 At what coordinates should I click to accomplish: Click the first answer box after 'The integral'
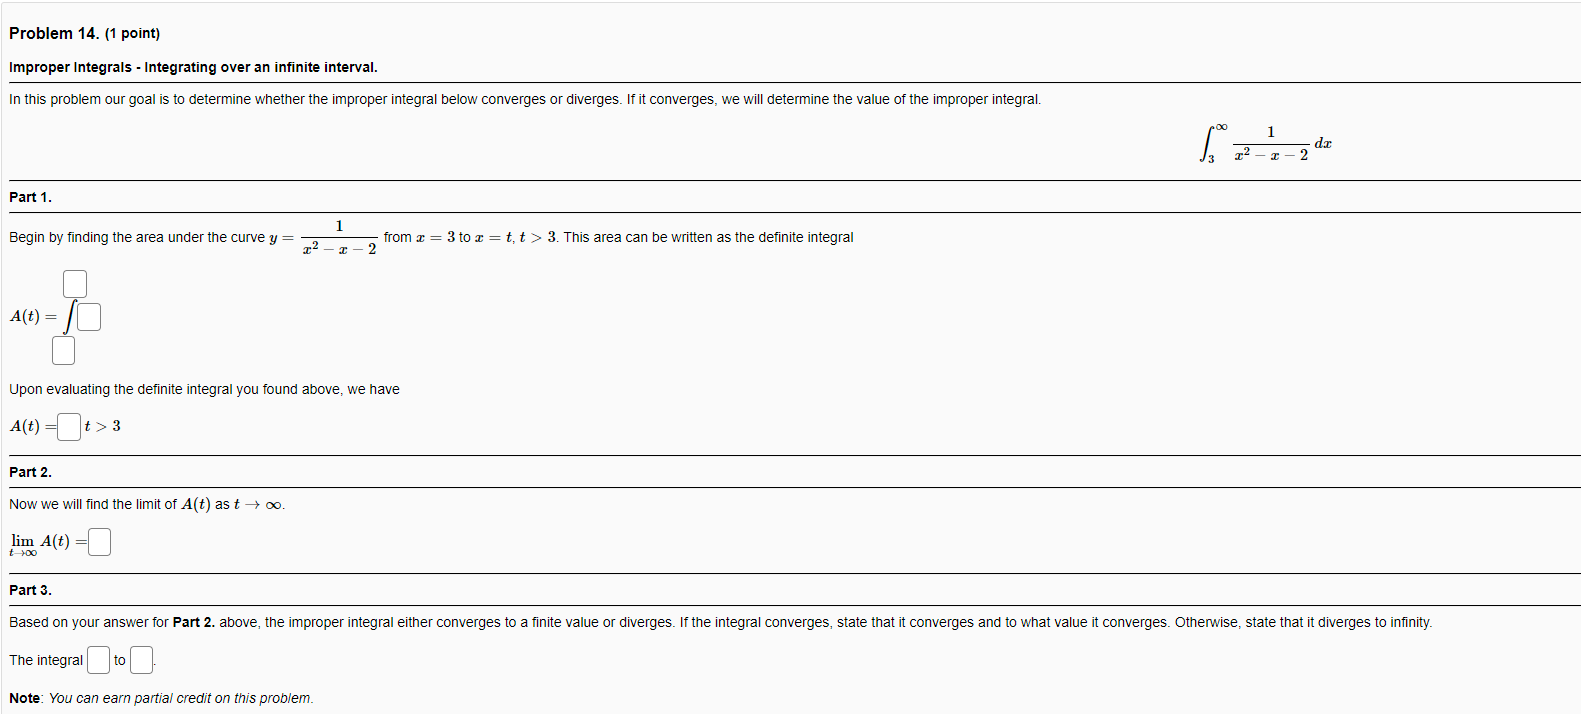coord(97,659)
